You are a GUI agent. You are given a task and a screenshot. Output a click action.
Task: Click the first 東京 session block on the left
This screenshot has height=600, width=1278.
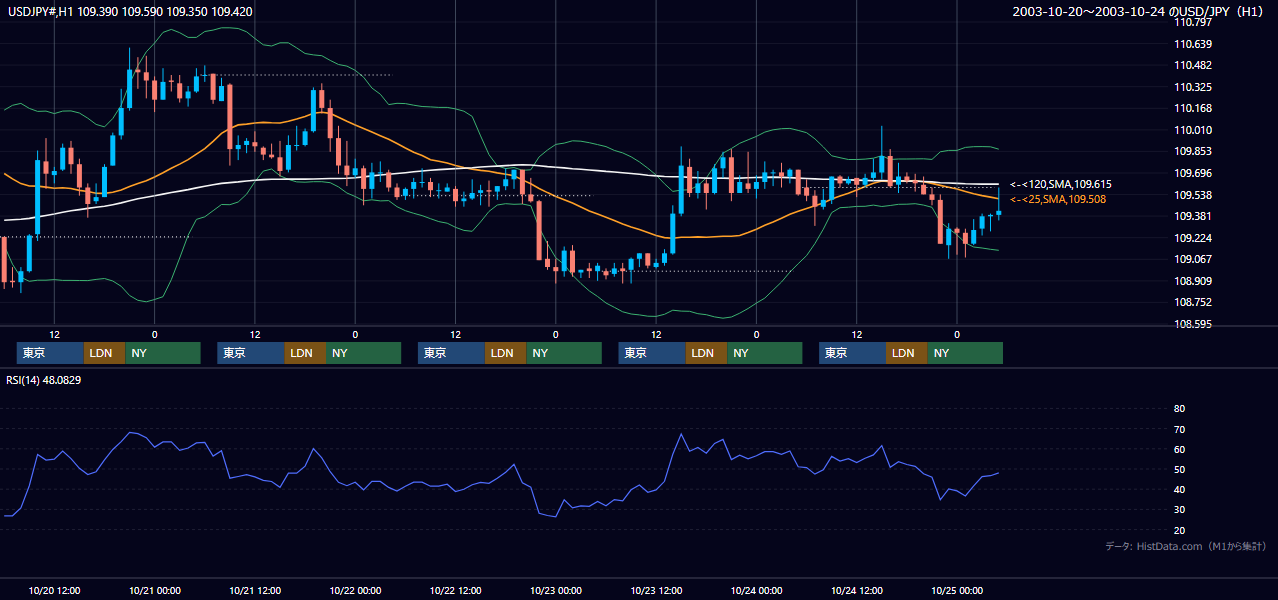[x=50, y=353]
